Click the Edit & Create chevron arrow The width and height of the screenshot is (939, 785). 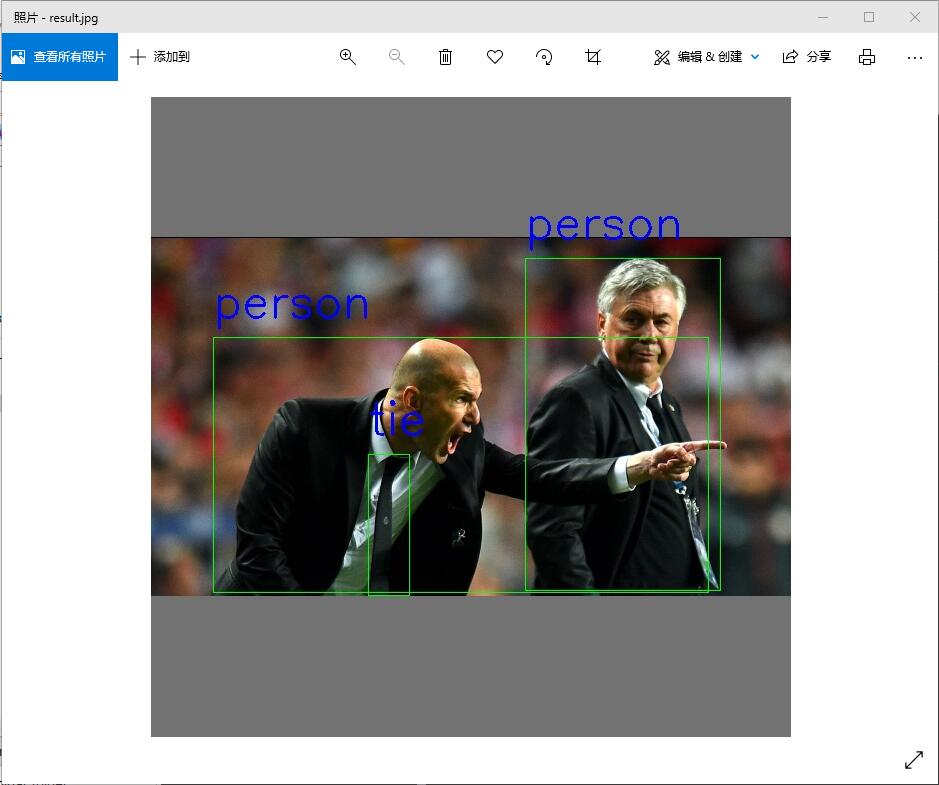(755, 57)
